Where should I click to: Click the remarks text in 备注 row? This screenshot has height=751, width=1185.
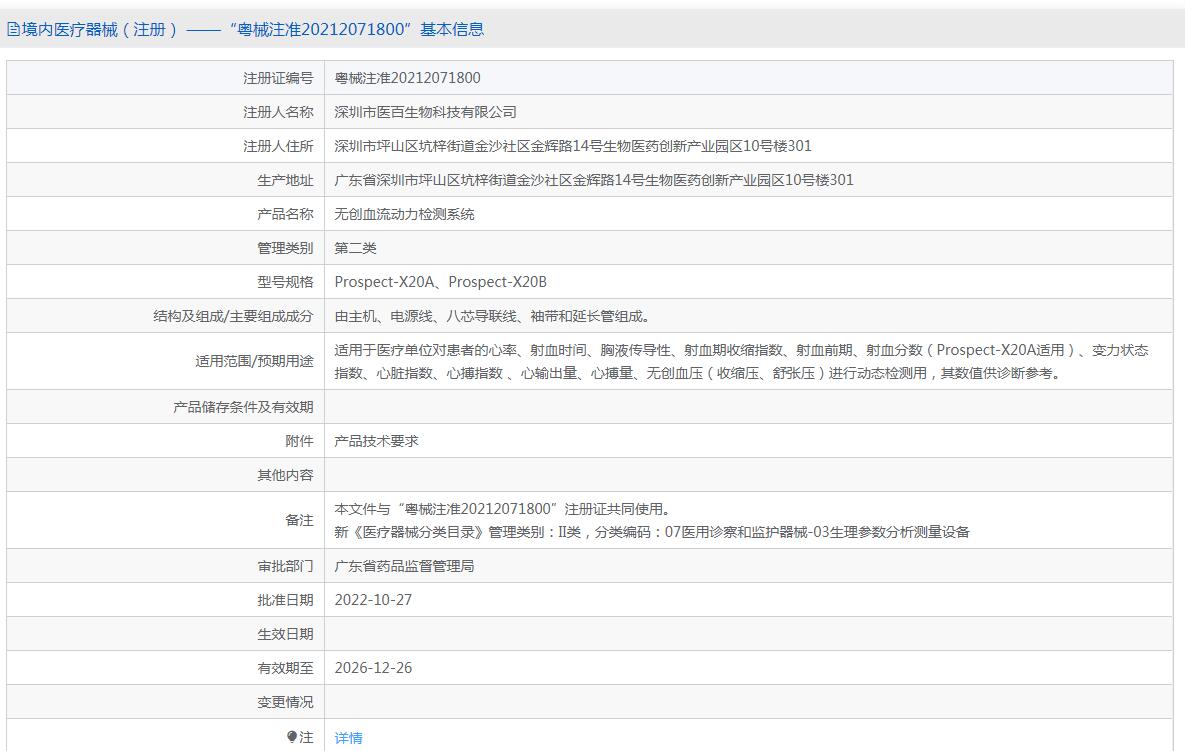click(x=651, y=520)
